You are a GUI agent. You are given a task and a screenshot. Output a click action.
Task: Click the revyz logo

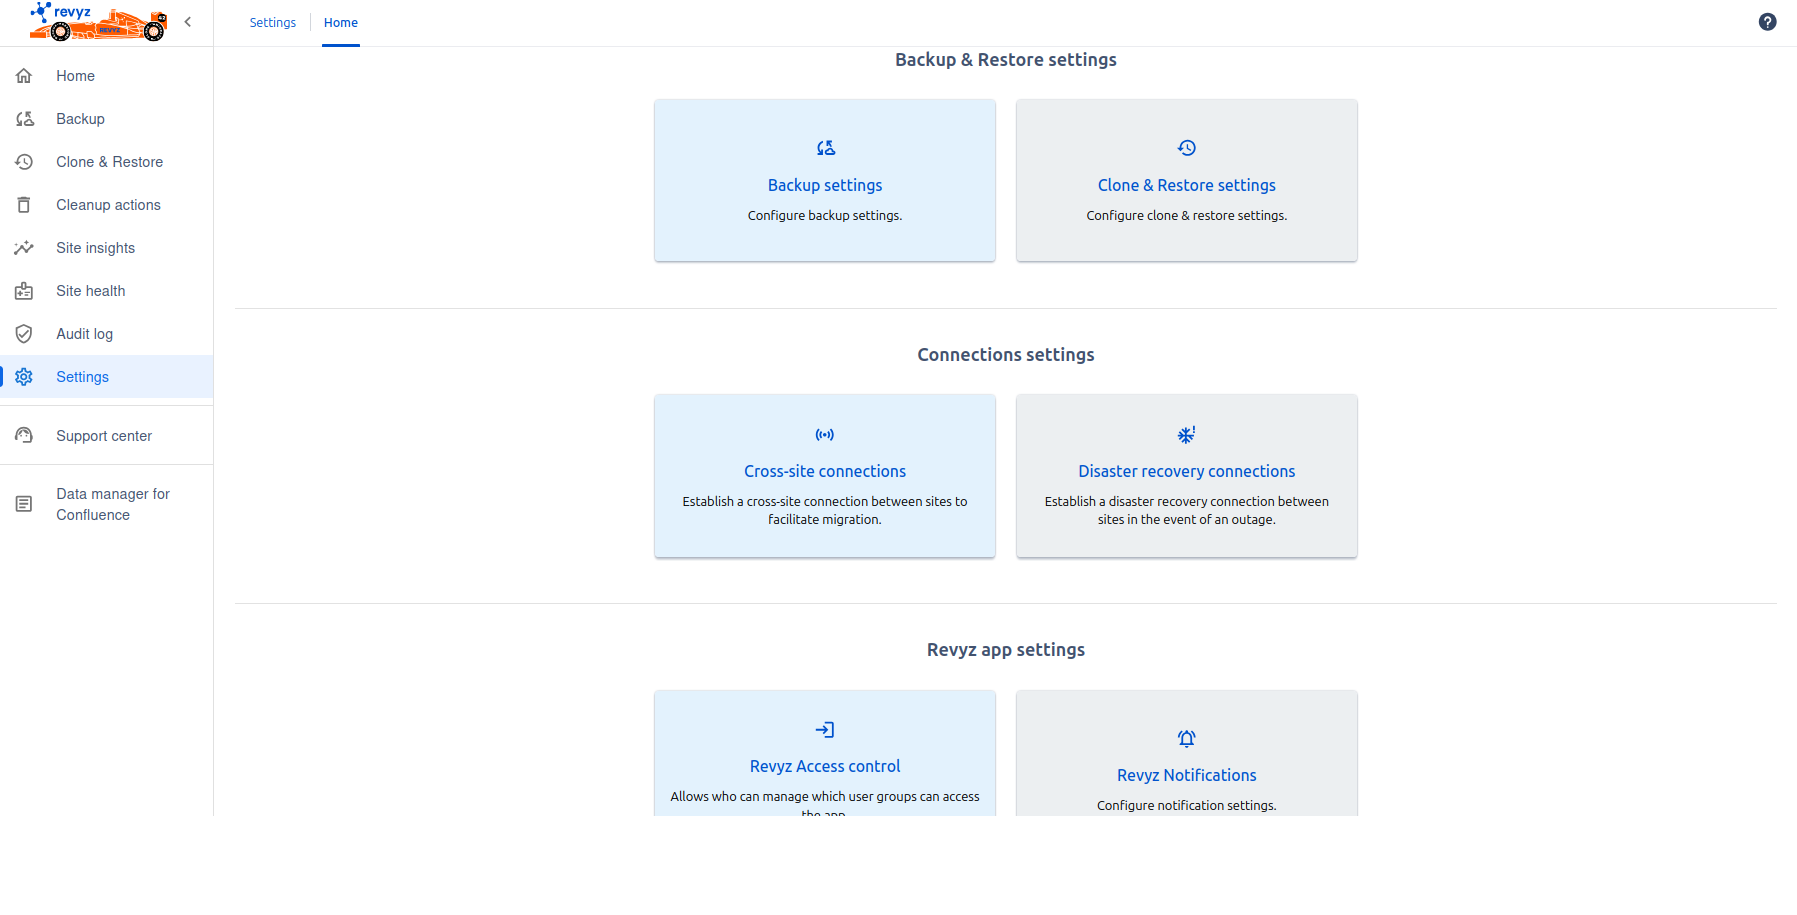click(x=97, y=21)
